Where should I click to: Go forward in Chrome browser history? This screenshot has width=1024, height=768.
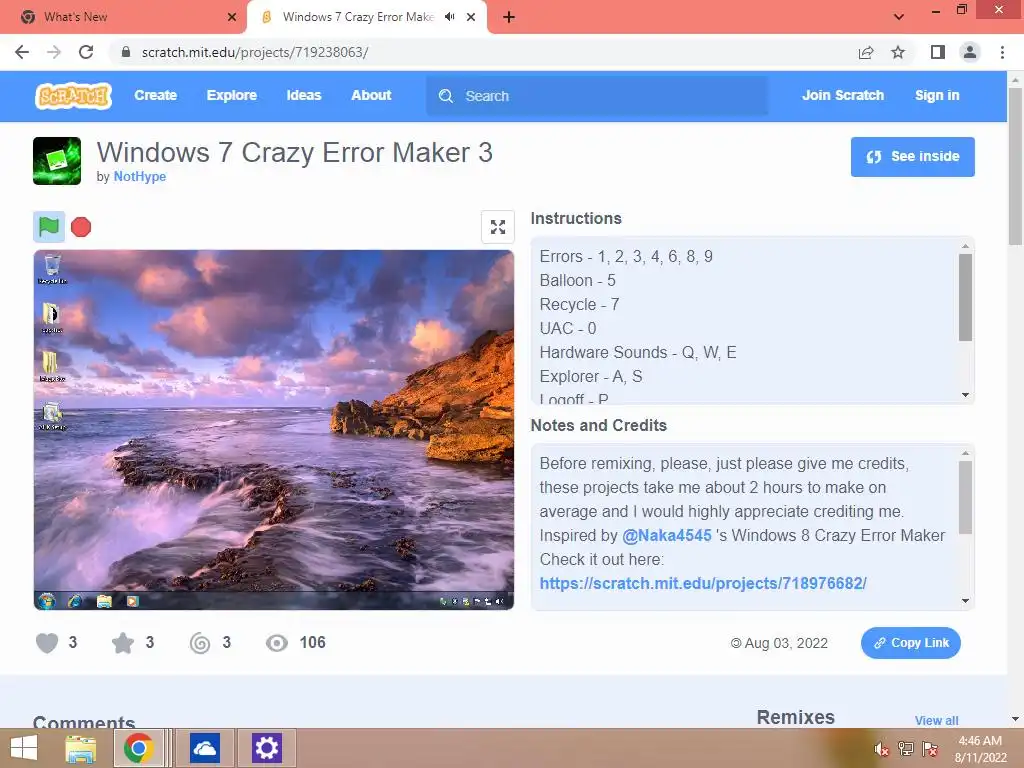(54, 52)
